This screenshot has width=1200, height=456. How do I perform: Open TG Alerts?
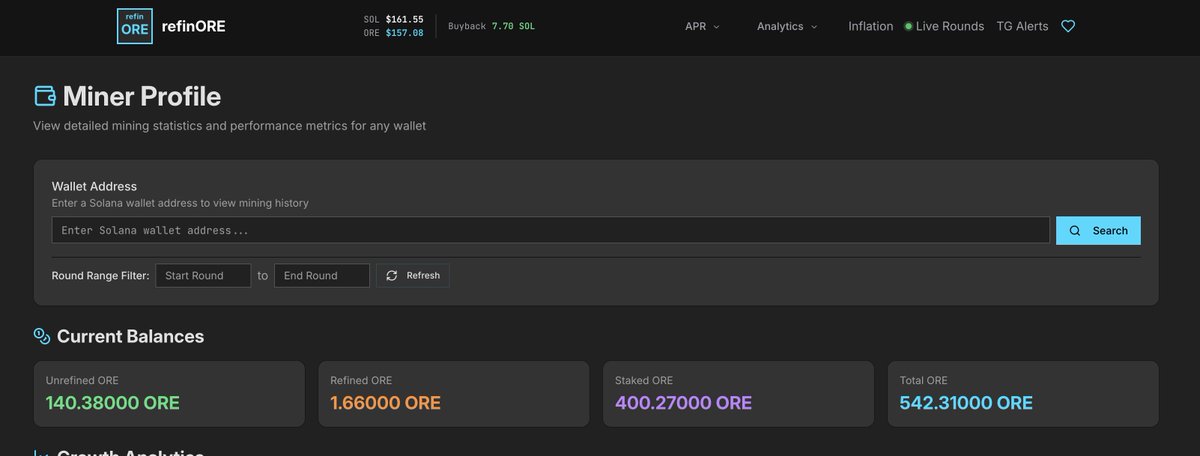point(1023,26)
